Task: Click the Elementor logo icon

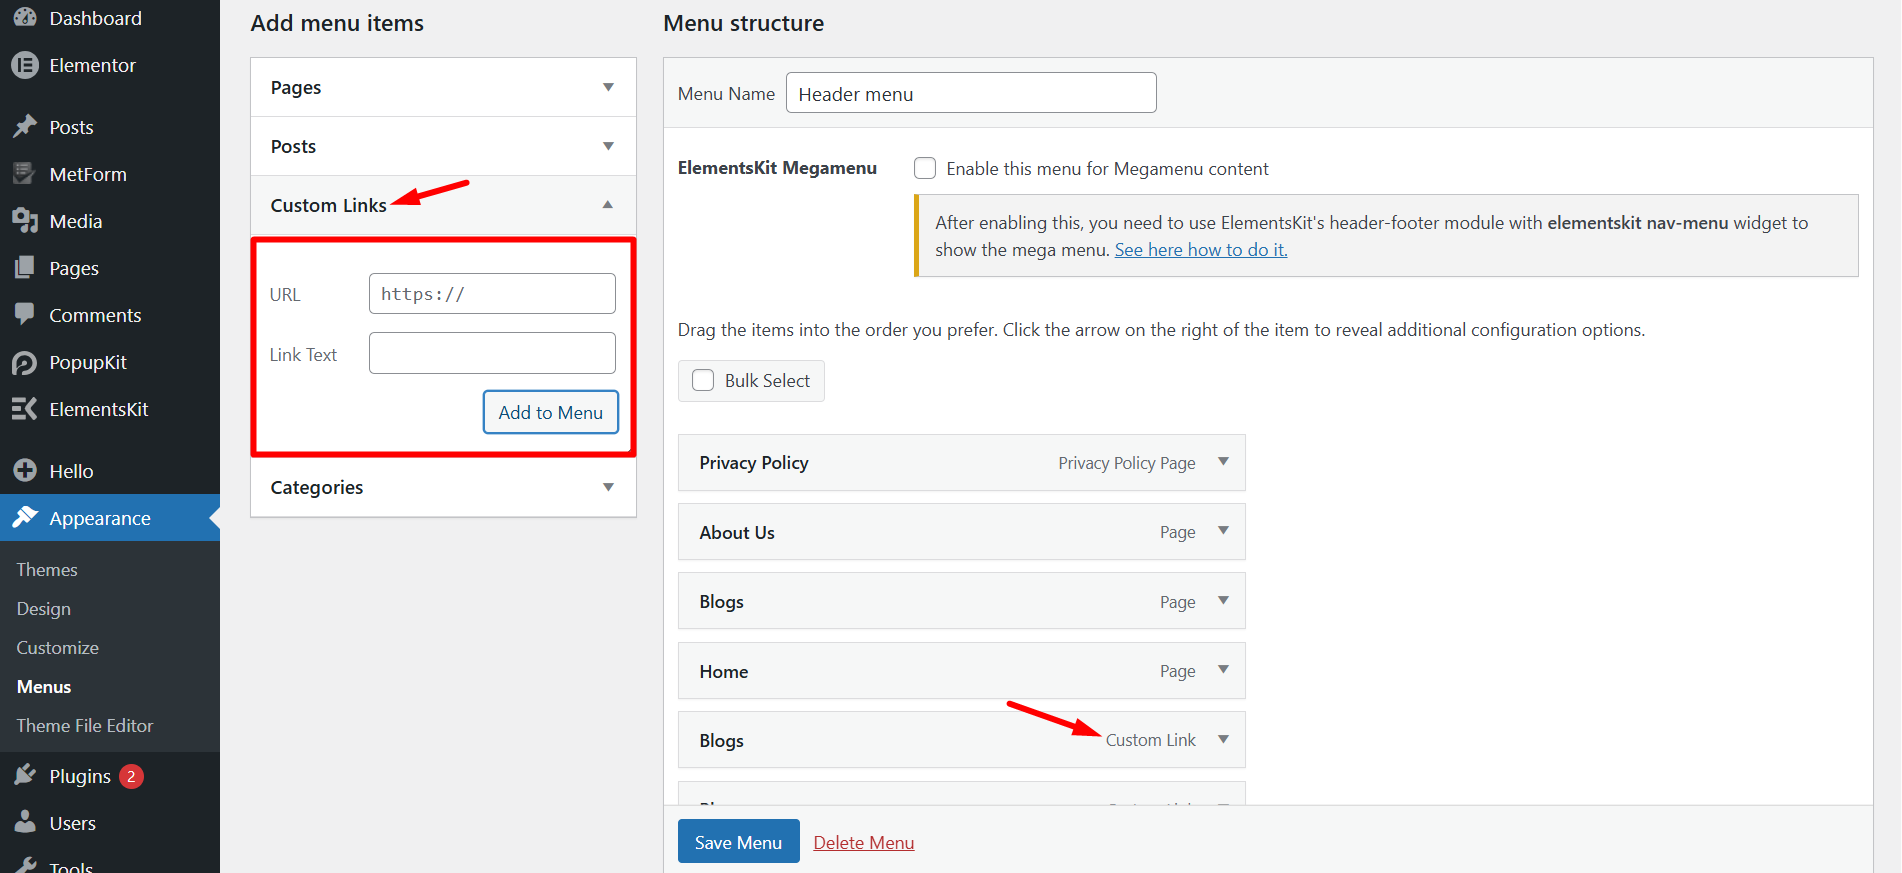Action: click(x=25, y=65)
